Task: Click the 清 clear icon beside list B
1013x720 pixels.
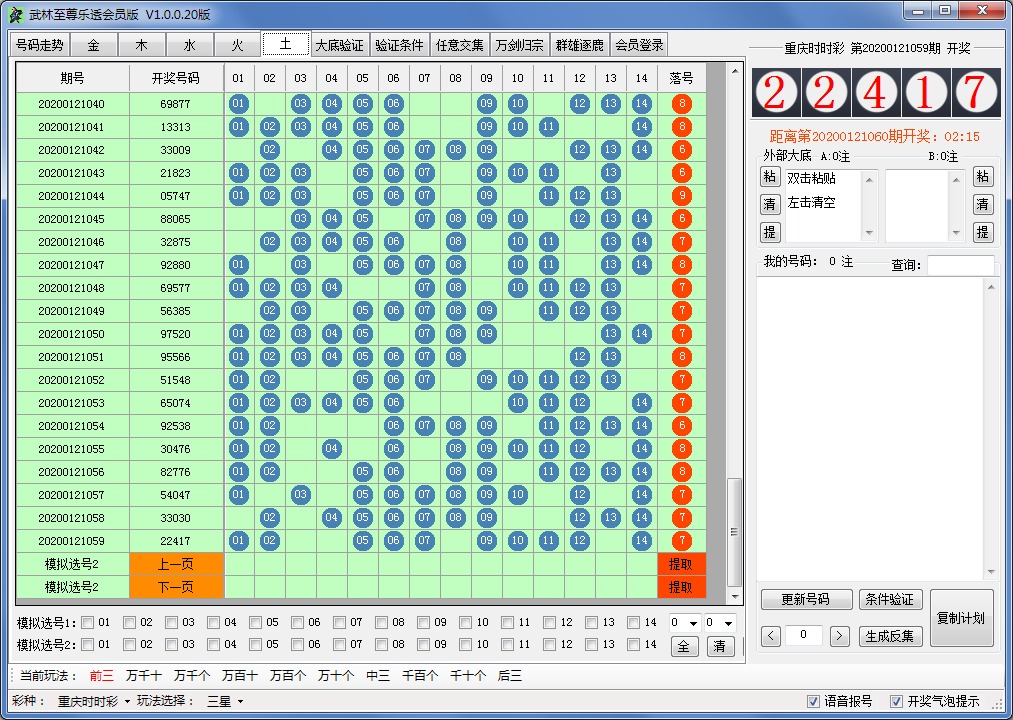Action: point(983,204)
